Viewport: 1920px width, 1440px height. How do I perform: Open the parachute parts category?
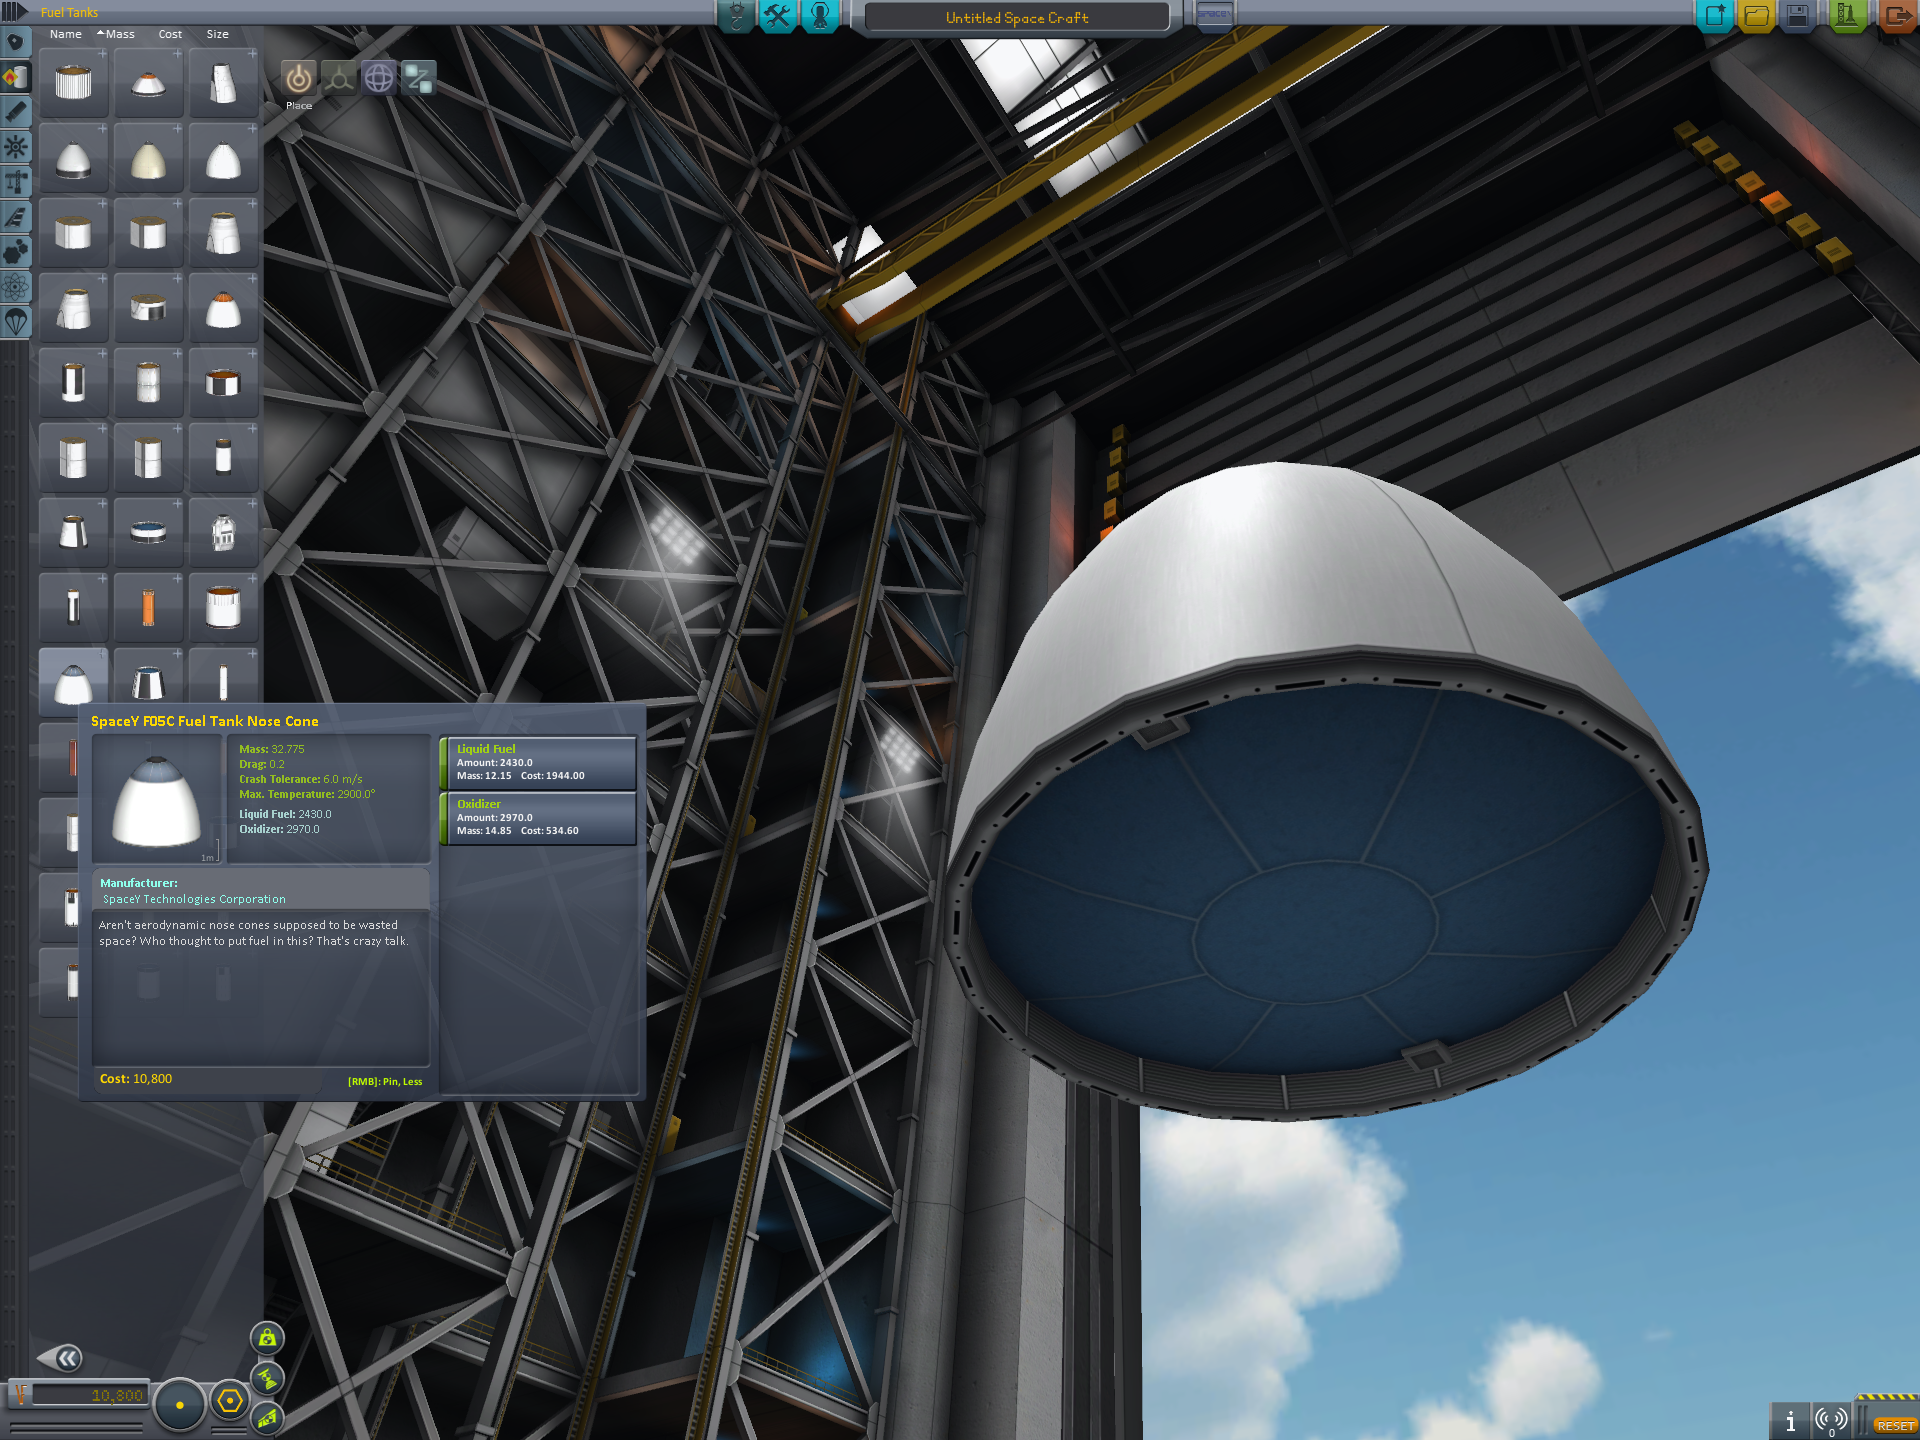coord(16,322)
